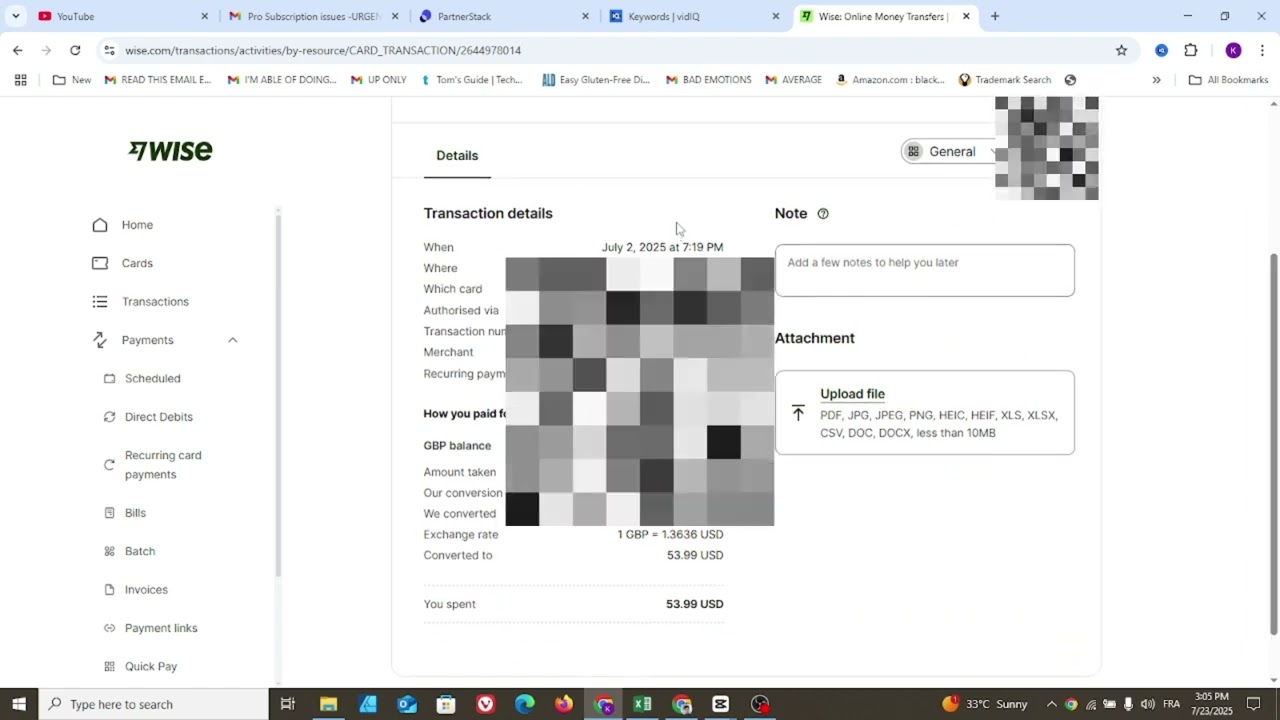Screen dimensions: 1280x720
Task: Collapse the Payments submenu chevron
Action: coord(232,340)
